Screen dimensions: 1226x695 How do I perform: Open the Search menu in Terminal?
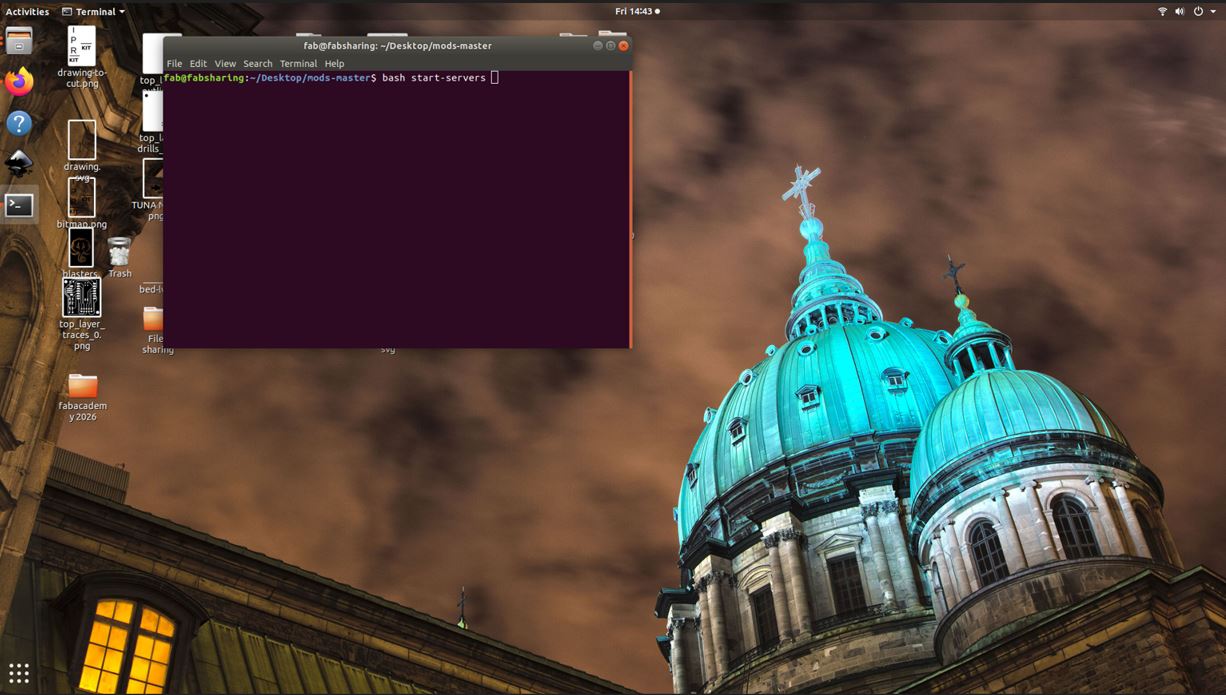257,63
